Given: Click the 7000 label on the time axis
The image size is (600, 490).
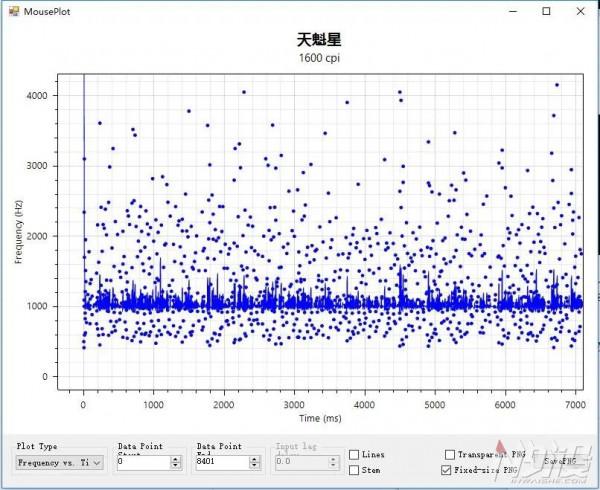Looking at the screenshot, I should click(x=575, y=405).
